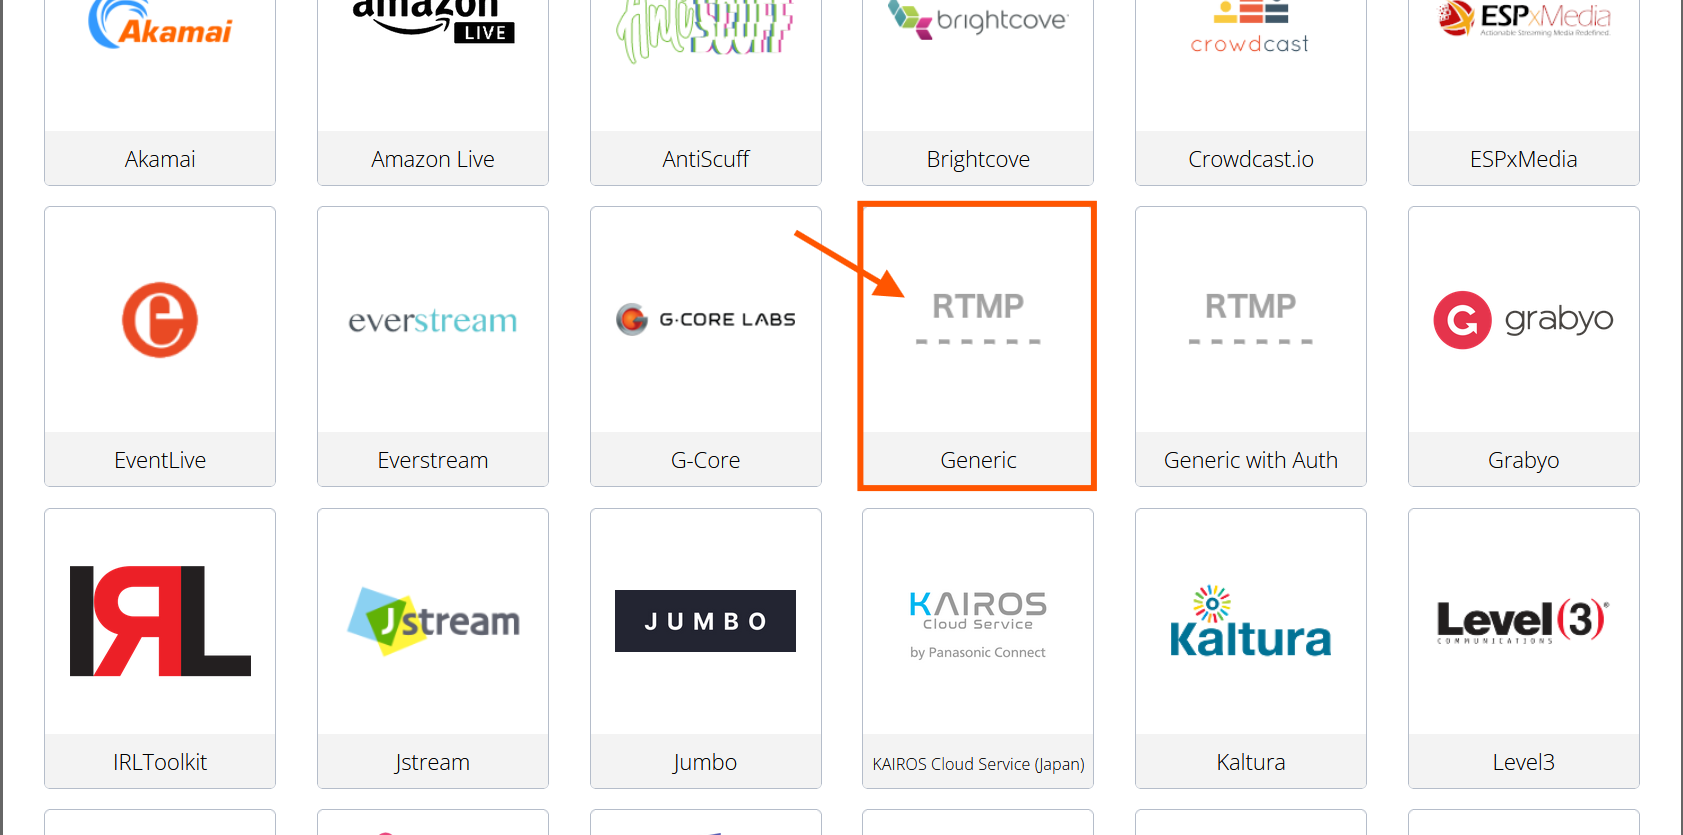This screenshot has width=1683, height=835.
Task: Click the Level3 label
Action: (1524, 762)
